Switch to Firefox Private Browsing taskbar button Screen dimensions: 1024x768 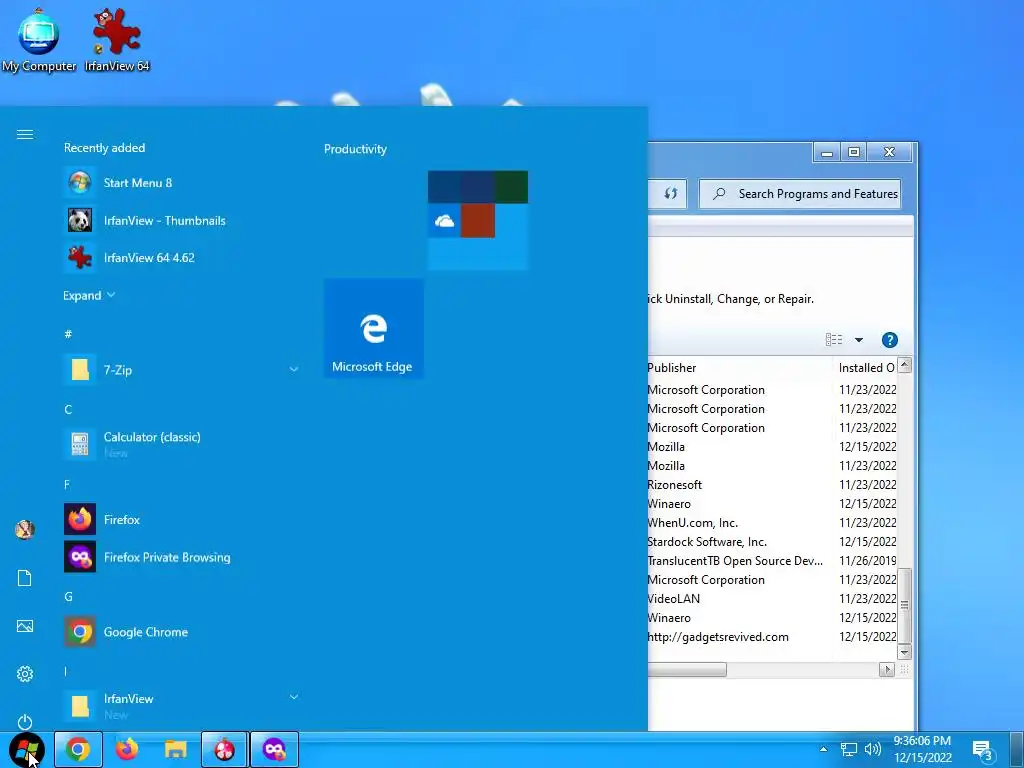[x=274, y=749]
